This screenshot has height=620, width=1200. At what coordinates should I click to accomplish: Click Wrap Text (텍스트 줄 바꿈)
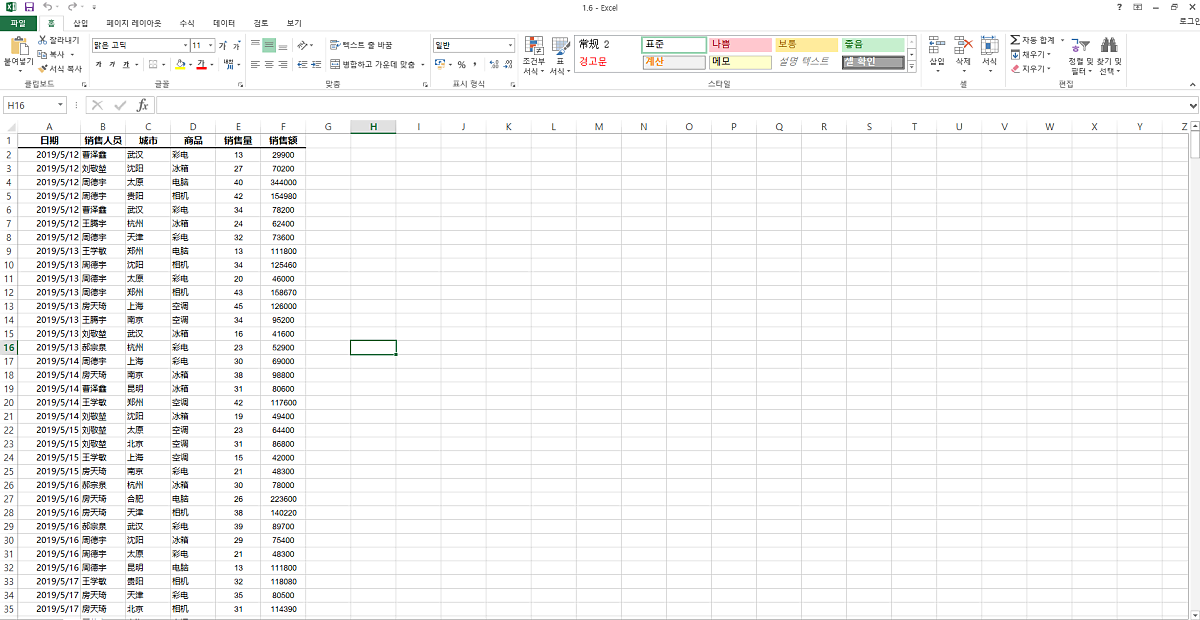tap(361, 45)
